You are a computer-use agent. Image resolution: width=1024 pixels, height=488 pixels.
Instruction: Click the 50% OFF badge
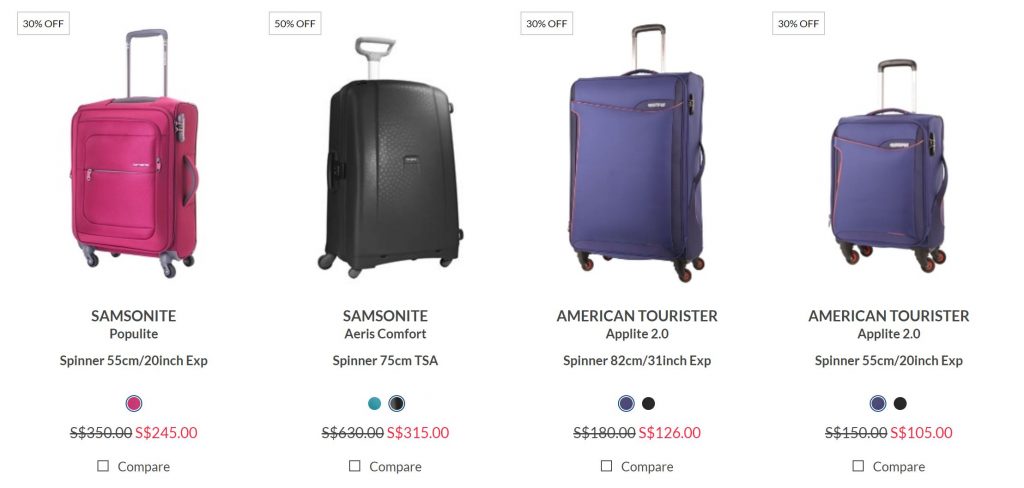pos(295,23)
